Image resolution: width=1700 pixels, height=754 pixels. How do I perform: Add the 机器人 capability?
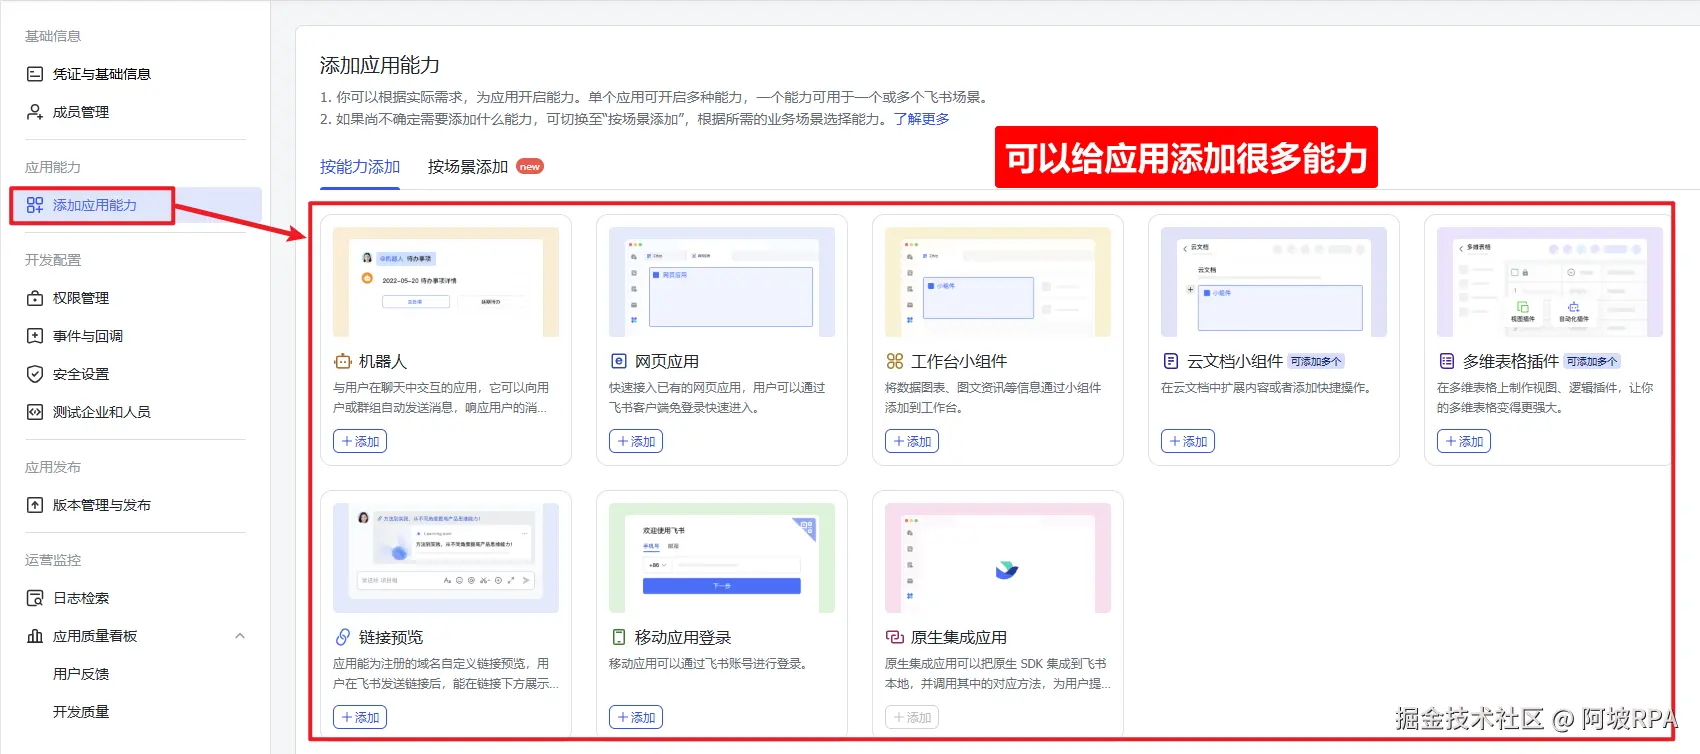(x=360, y=441)
